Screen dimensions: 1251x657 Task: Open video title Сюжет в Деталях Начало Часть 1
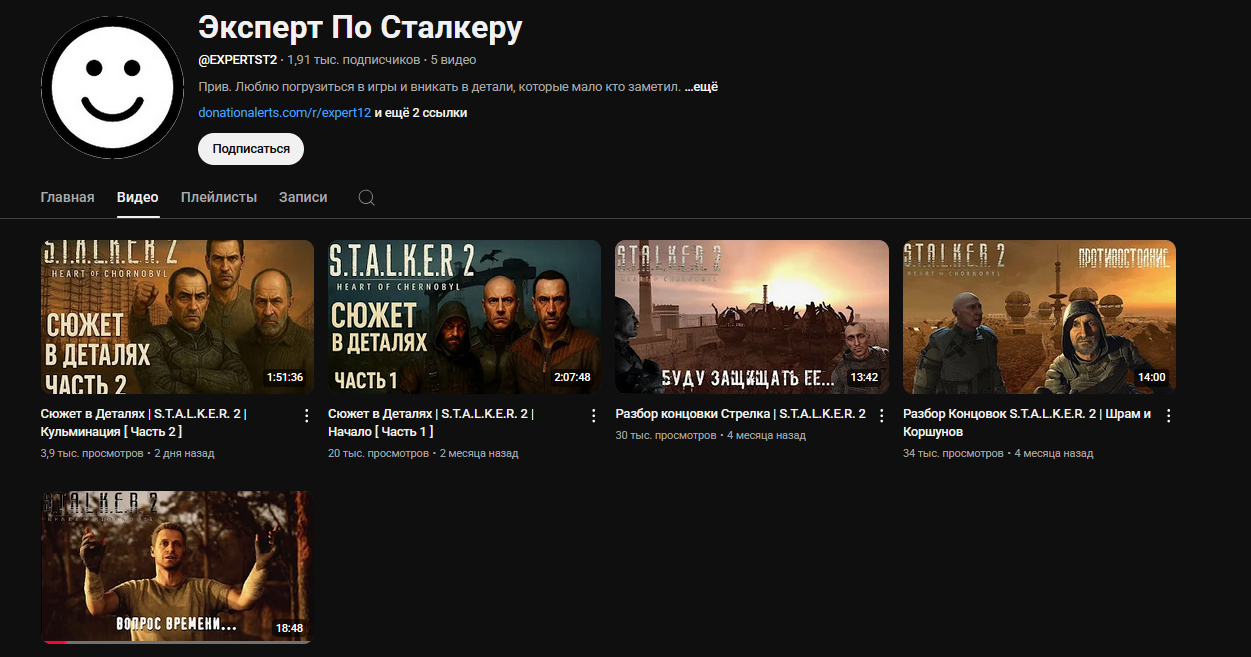[x=431, y=423]
